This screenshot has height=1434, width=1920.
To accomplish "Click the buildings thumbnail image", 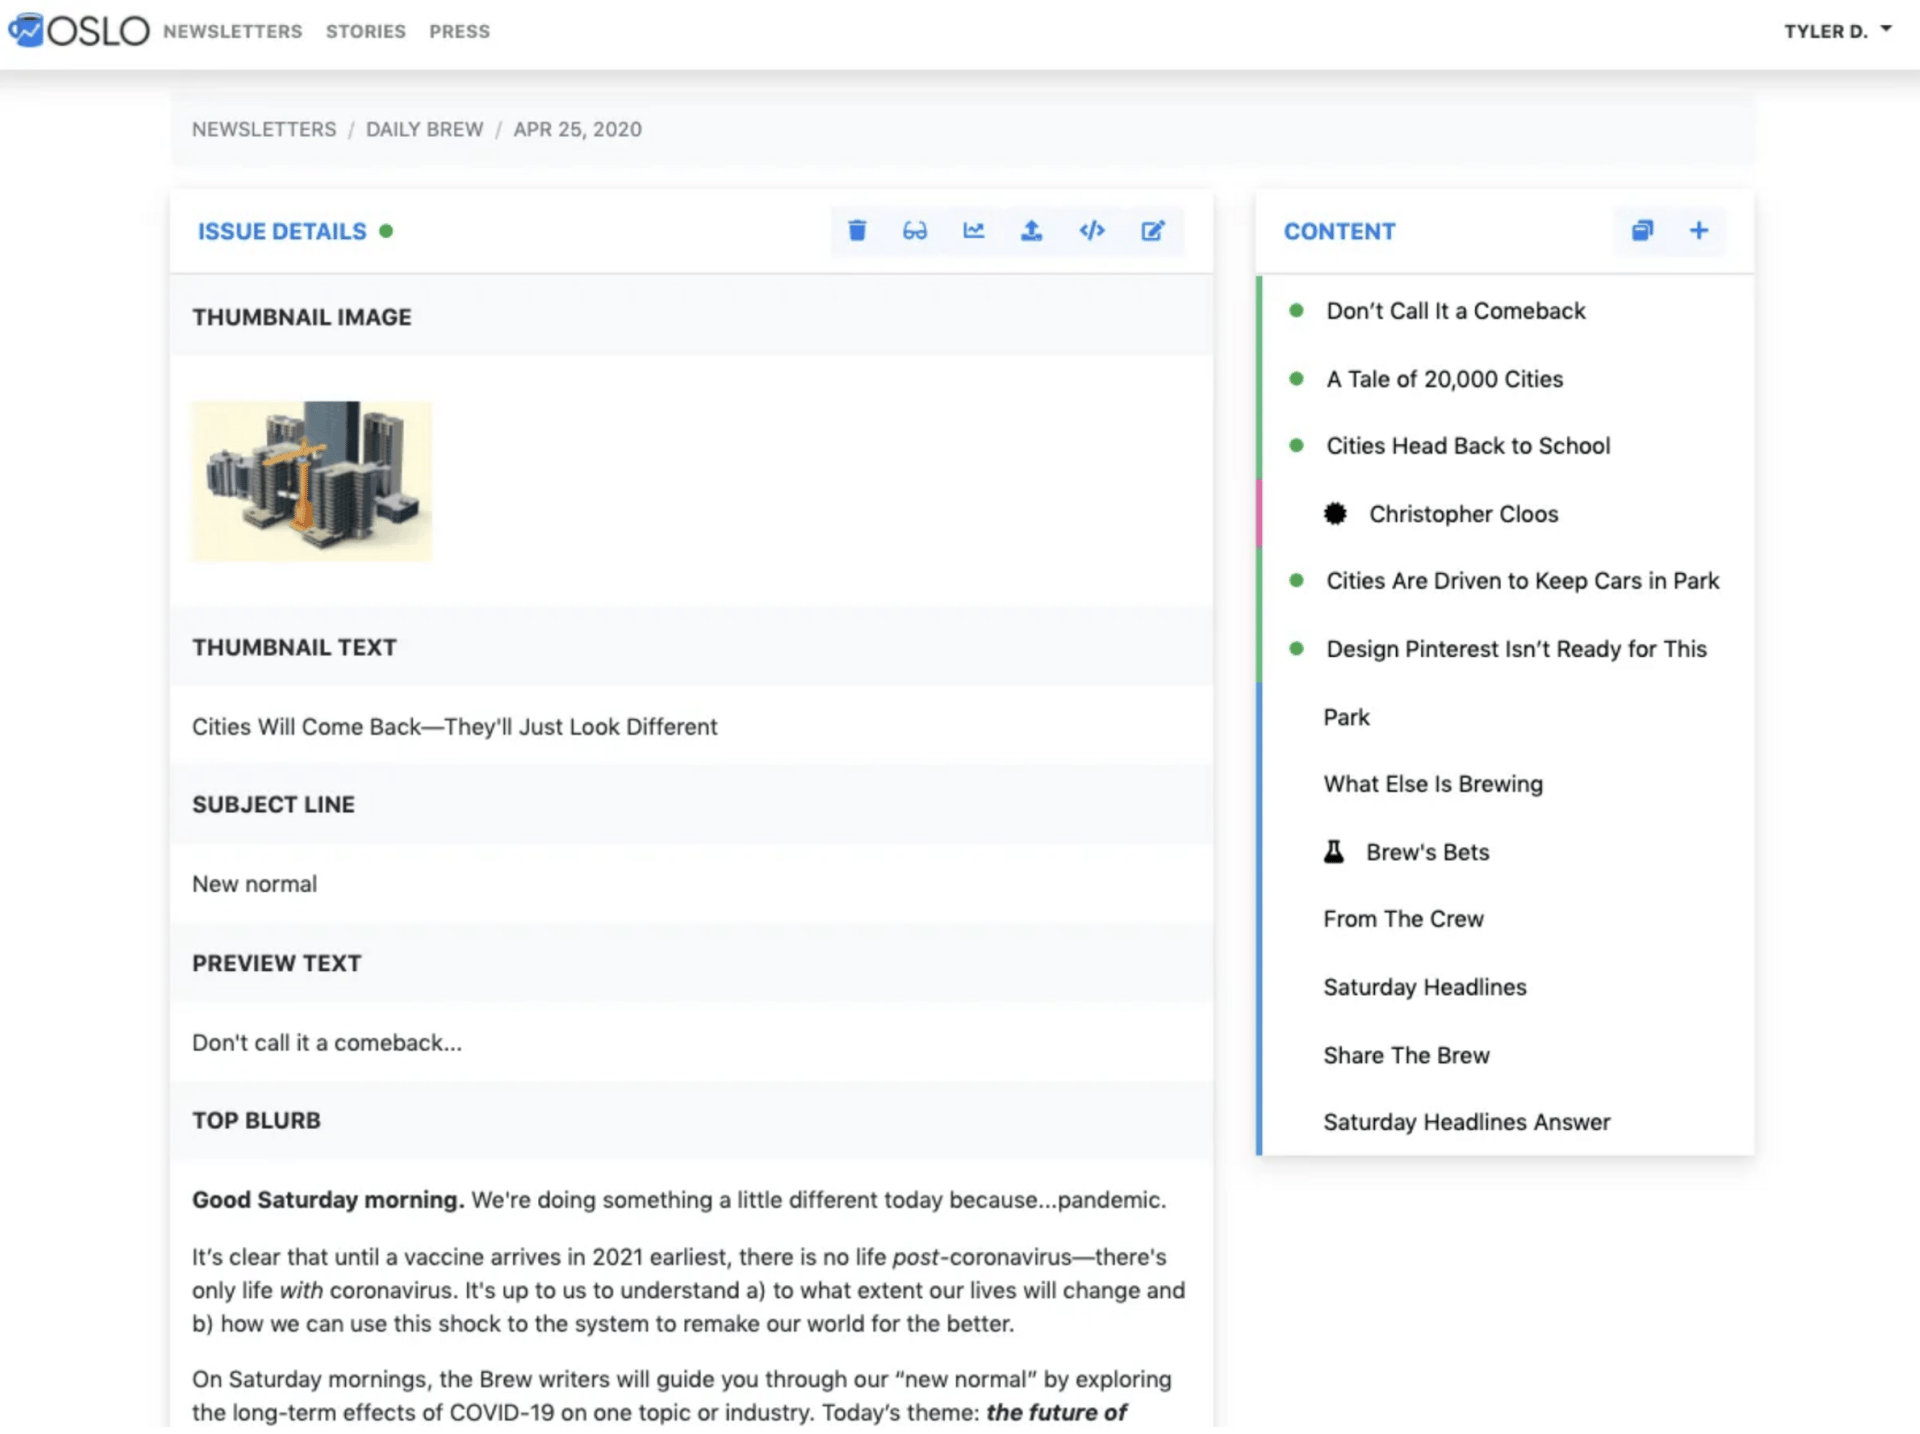I will pos(312,481).
